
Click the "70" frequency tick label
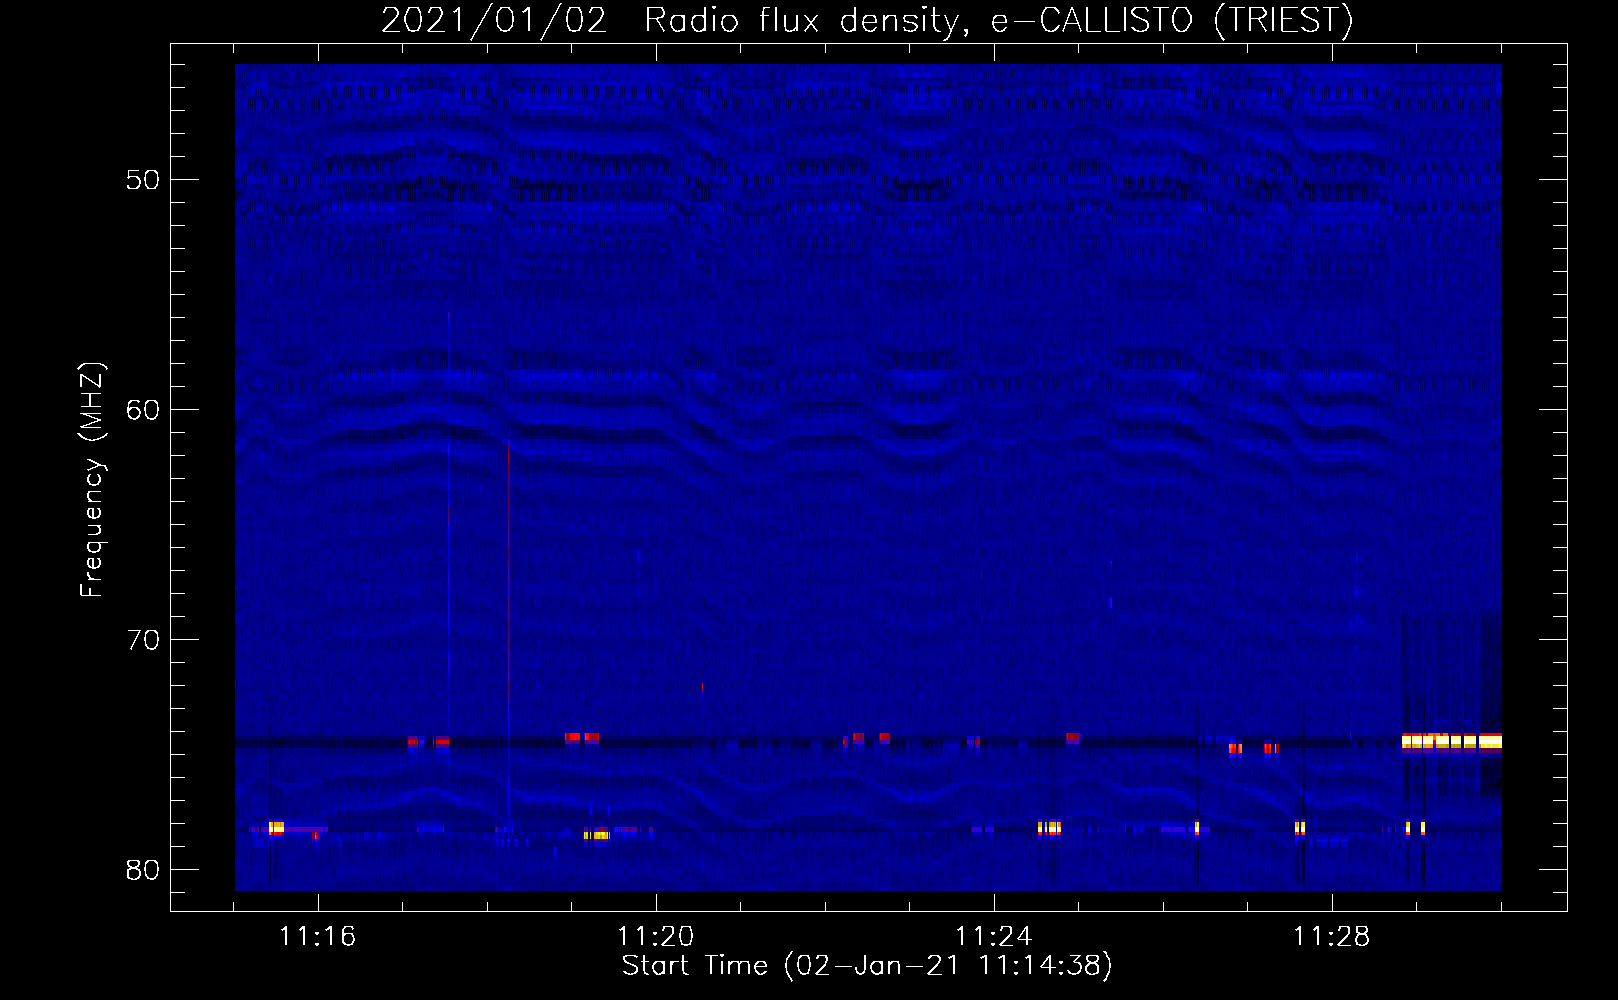coord(143,640)
